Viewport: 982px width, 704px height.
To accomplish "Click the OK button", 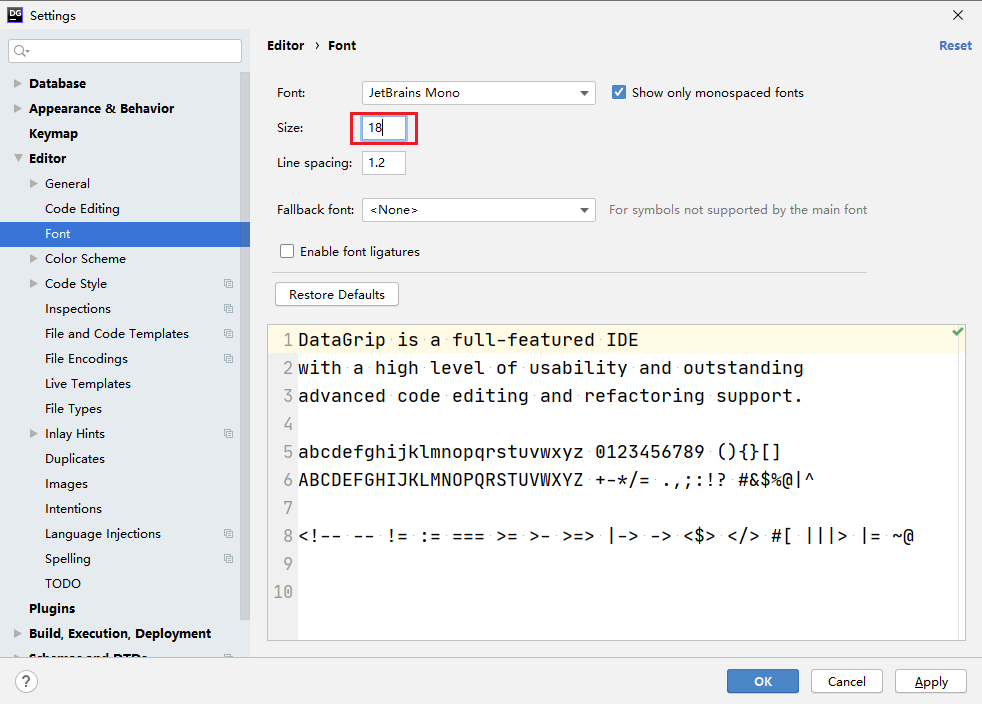I will click(x=763, y=681).
